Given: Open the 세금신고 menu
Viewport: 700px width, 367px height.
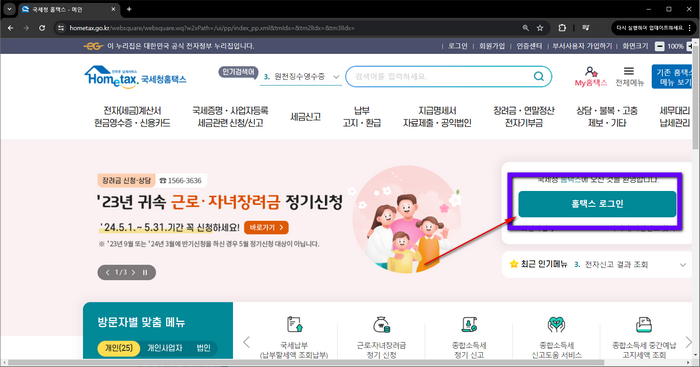Looking at the screenshot, I should pos(306,117).
